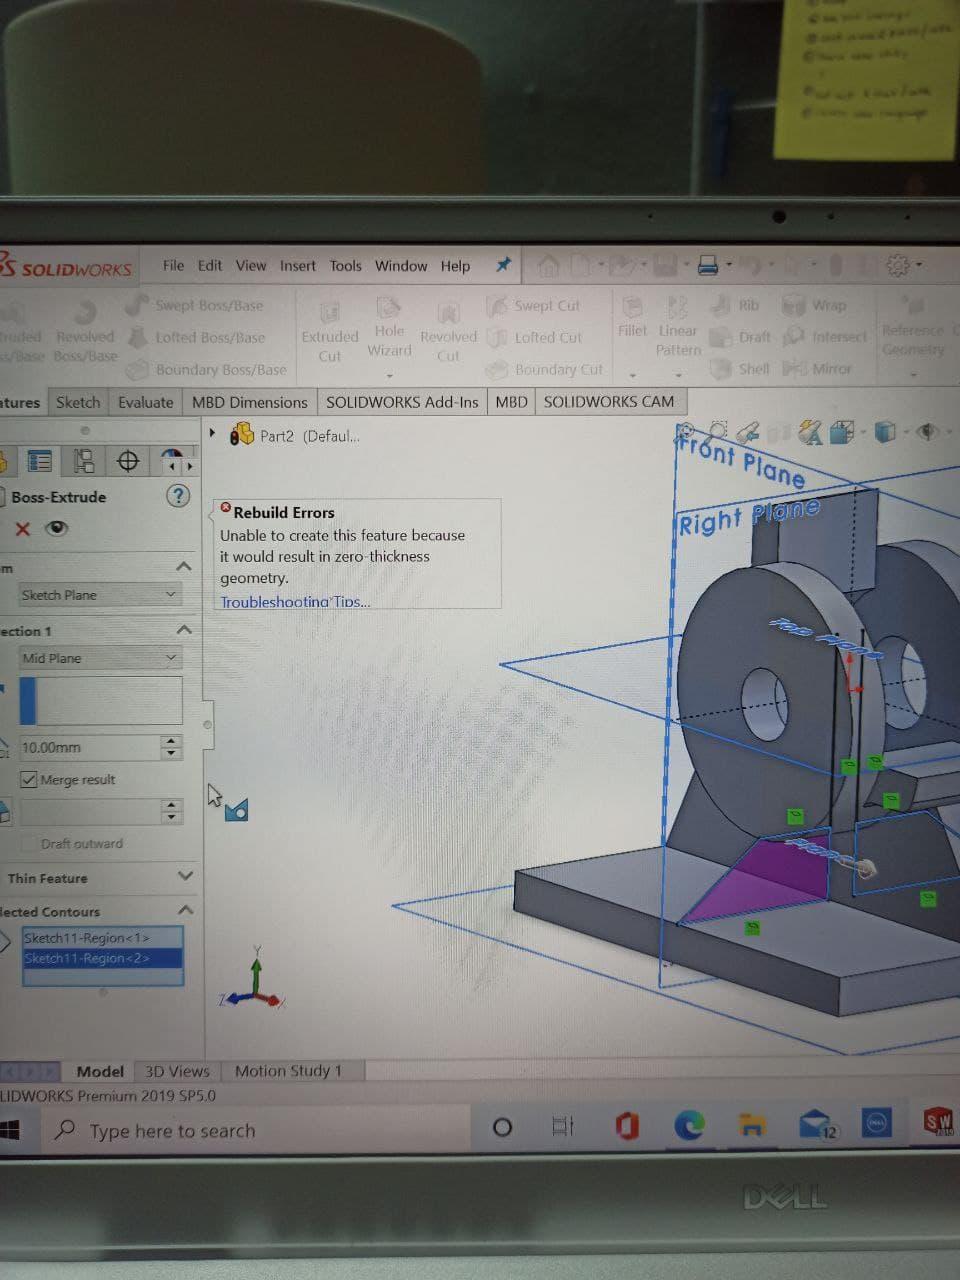The image size is (960, 1280).
Task: Select the Extruded Cut tool
Action: (330, 334)
